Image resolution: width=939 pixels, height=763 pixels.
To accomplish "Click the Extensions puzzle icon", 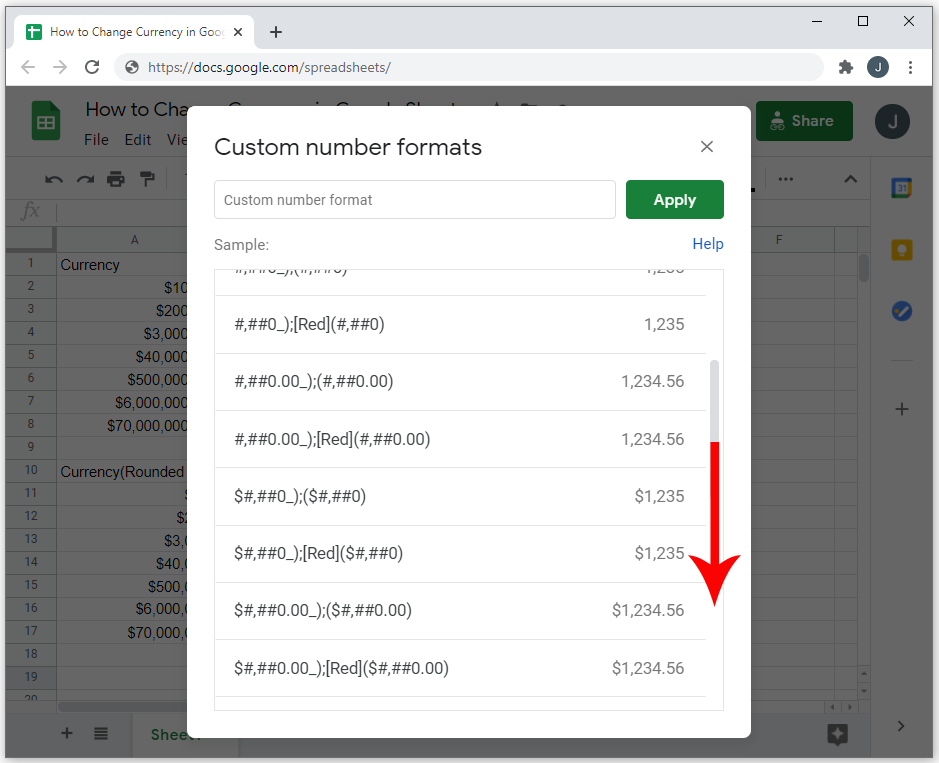I will (846, 67).
